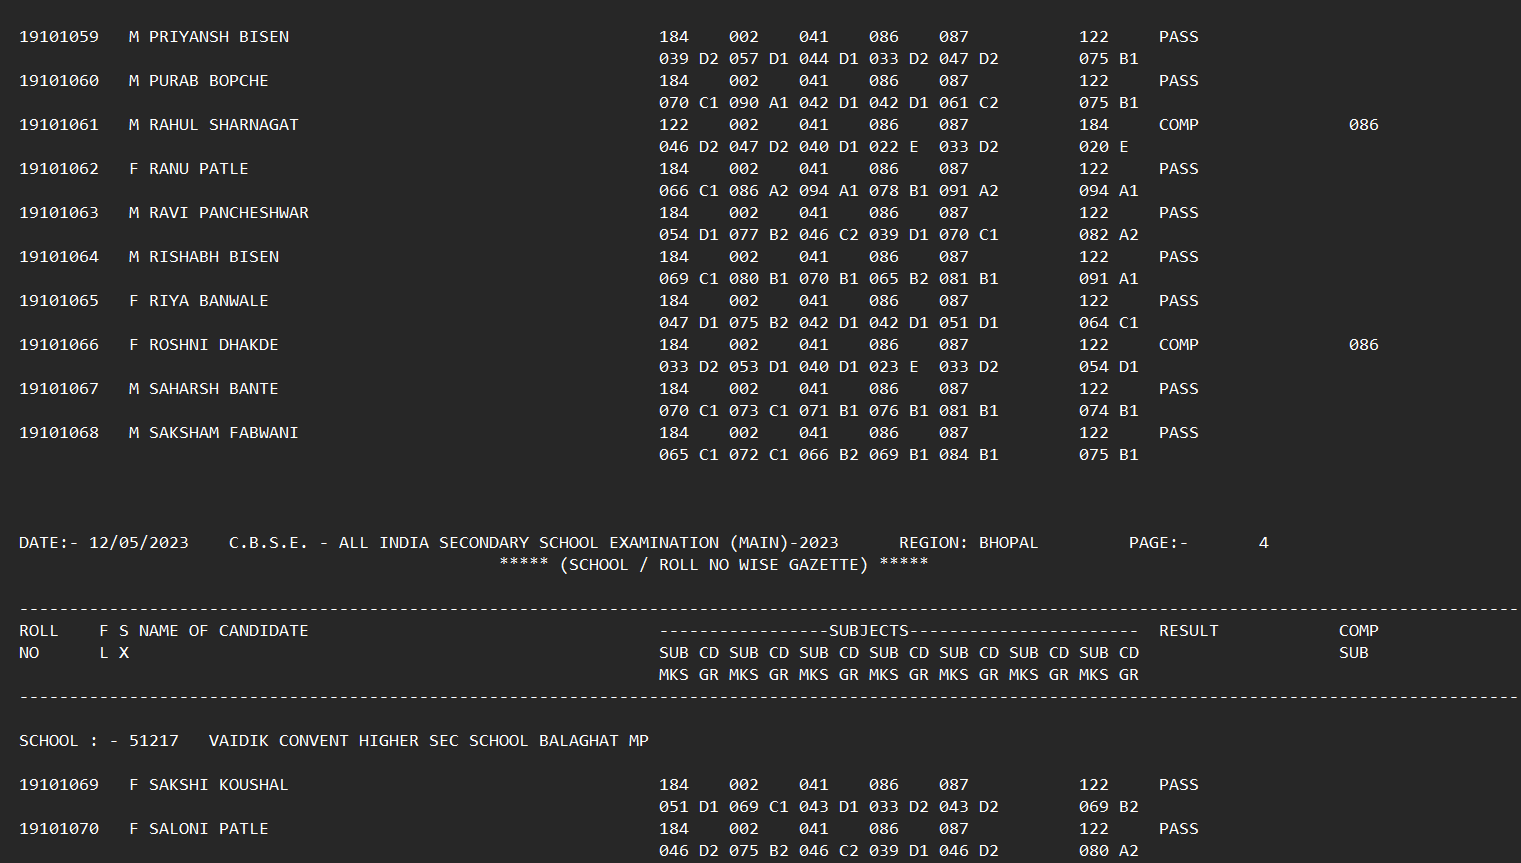Screen dimensions: 1521x863
Task: Click candidate name RISHABH BISEN
Action: point(214,257)
